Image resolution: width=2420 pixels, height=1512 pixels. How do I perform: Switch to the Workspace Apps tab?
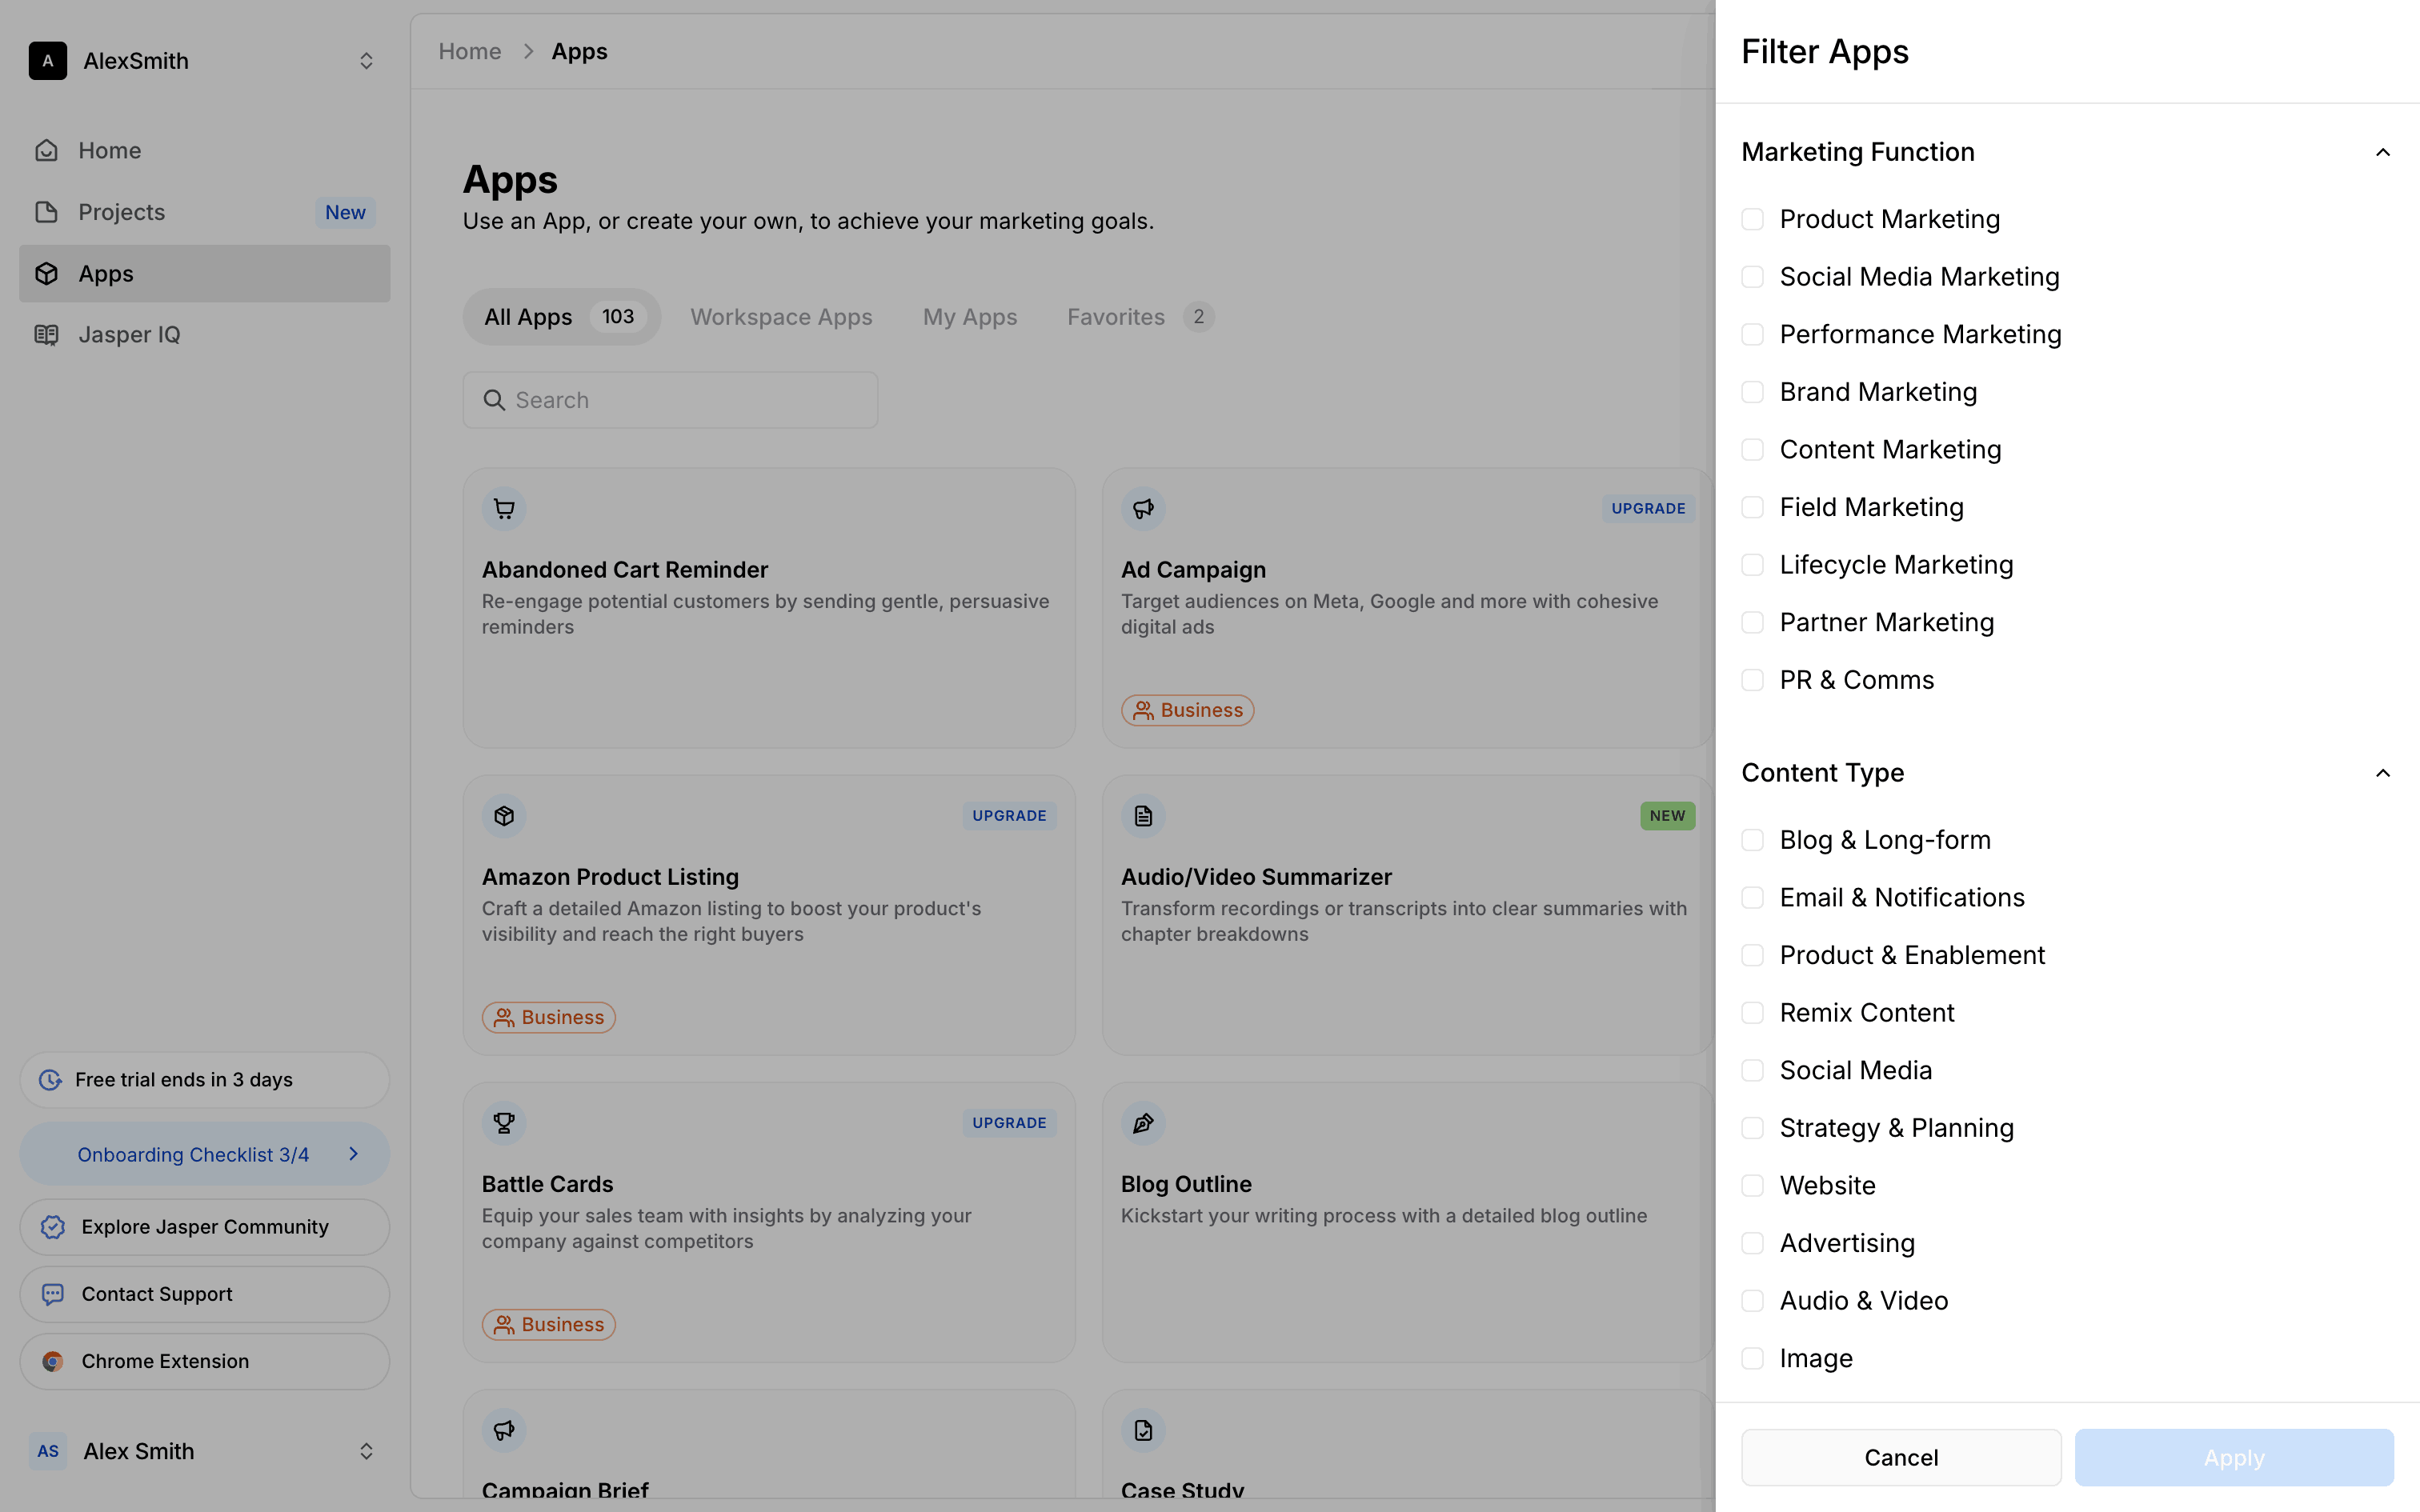click(x=781, y=317)
